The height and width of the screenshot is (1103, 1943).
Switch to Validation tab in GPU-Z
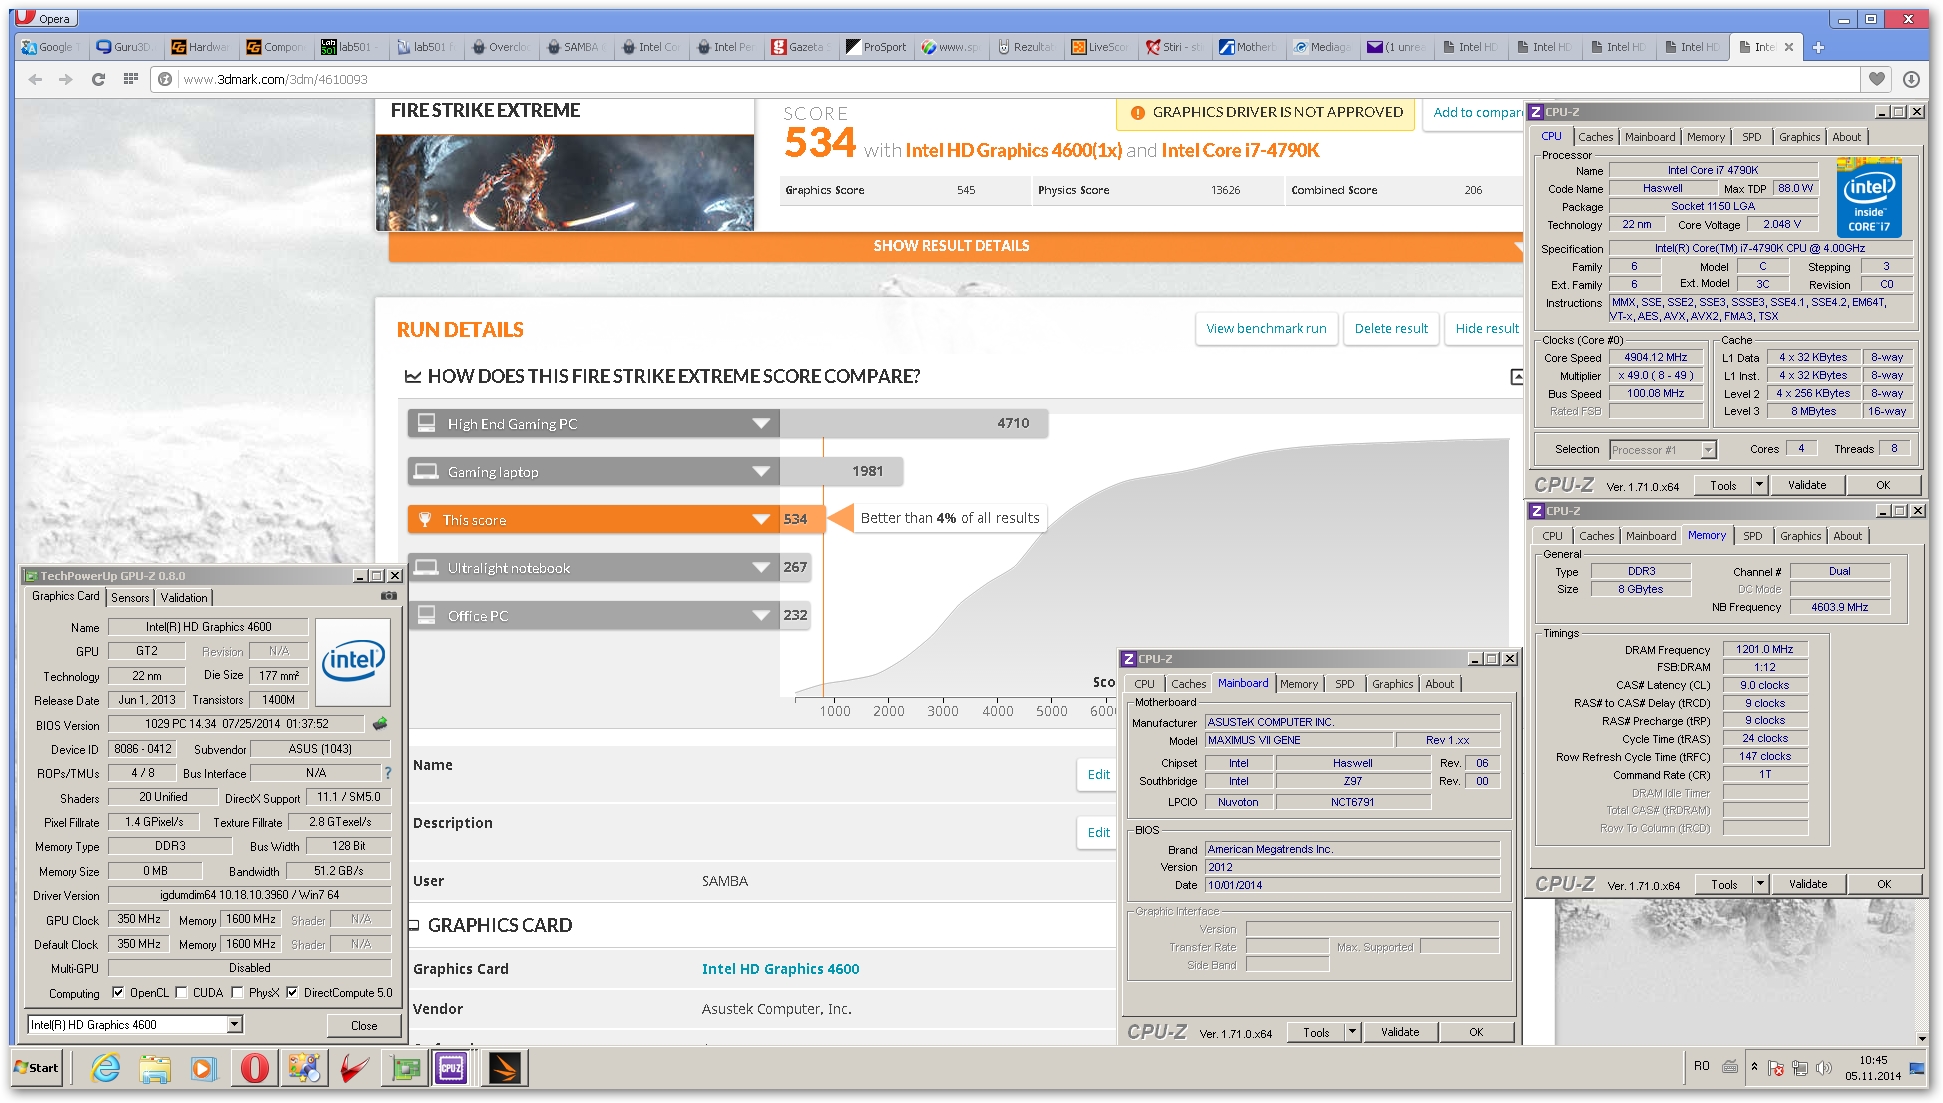184,597
